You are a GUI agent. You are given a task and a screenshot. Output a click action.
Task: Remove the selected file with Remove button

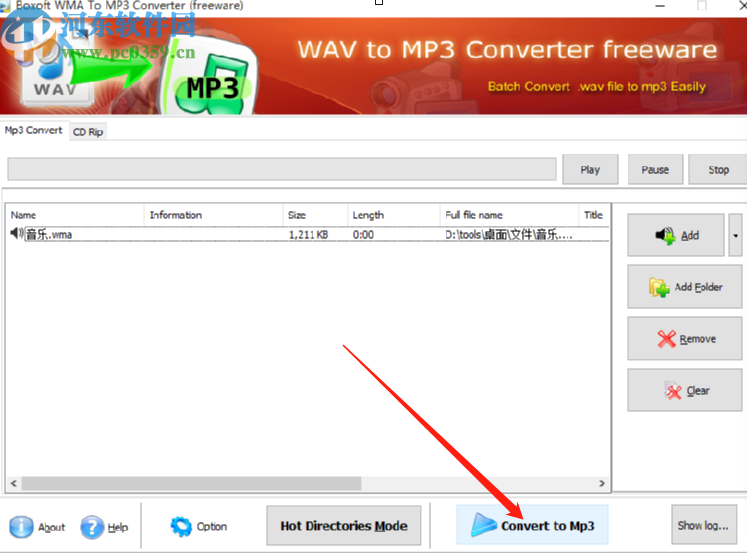pyautogui.click(x=685, y=339)
